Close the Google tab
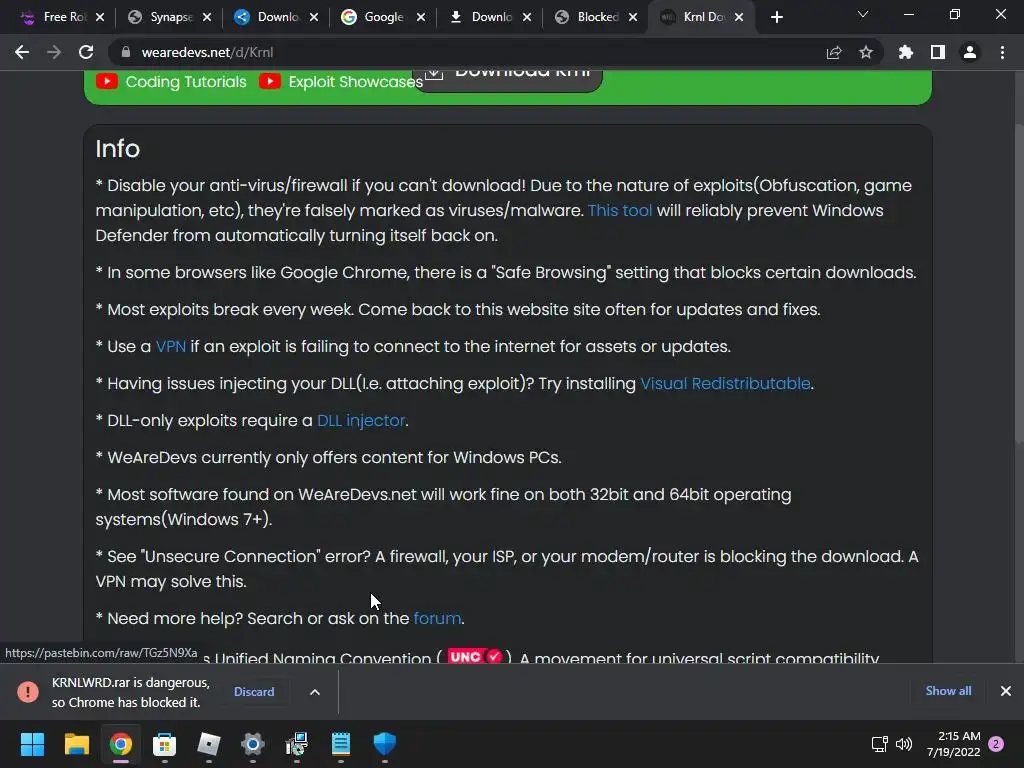Image resolution: width=1024 pixels, height=768 pixels. tap(421, 17)
